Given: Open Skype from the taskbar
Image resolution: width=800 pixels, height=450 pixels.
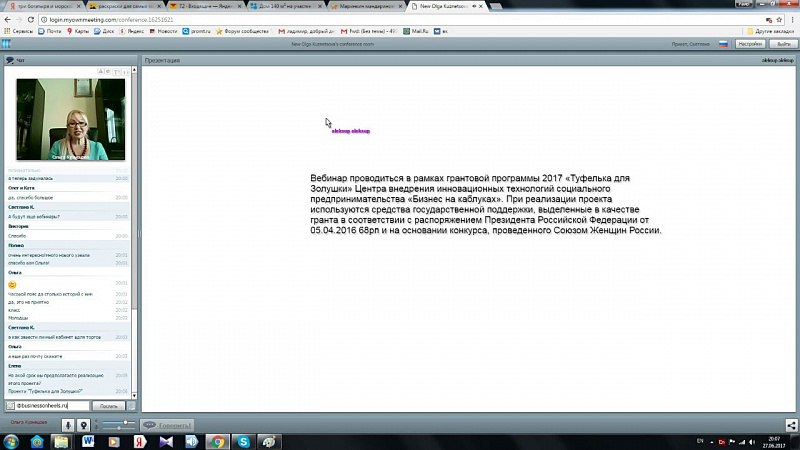Looking at the screenshot, I should 243,441.
